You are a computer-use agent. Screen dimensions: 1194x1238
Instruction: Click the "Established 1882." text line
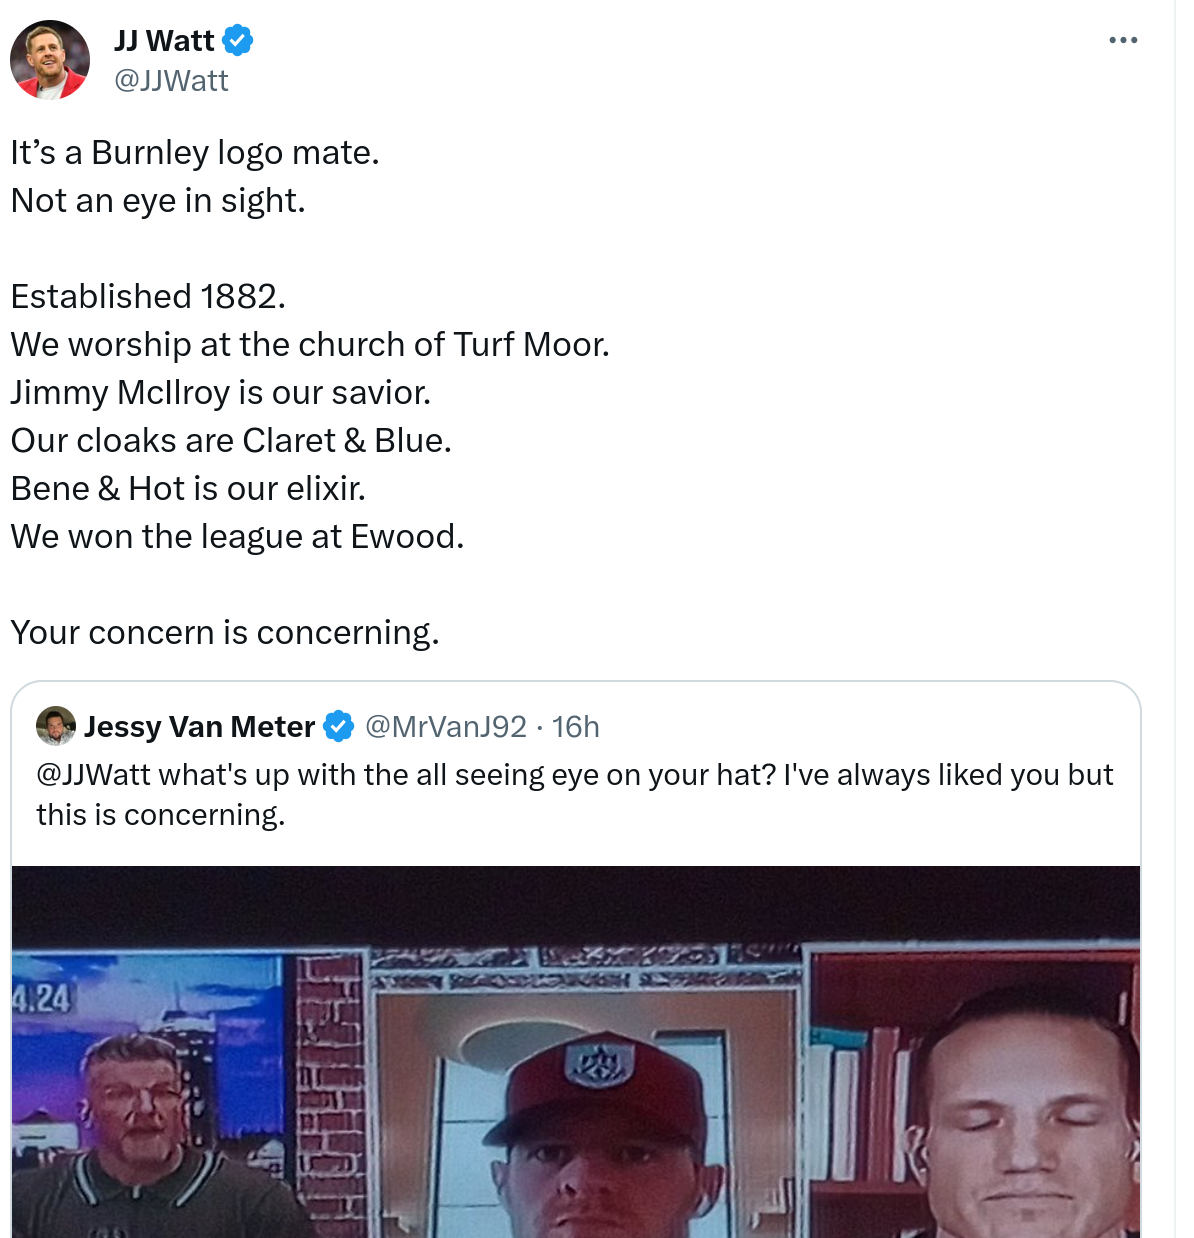tap(148, 297)
